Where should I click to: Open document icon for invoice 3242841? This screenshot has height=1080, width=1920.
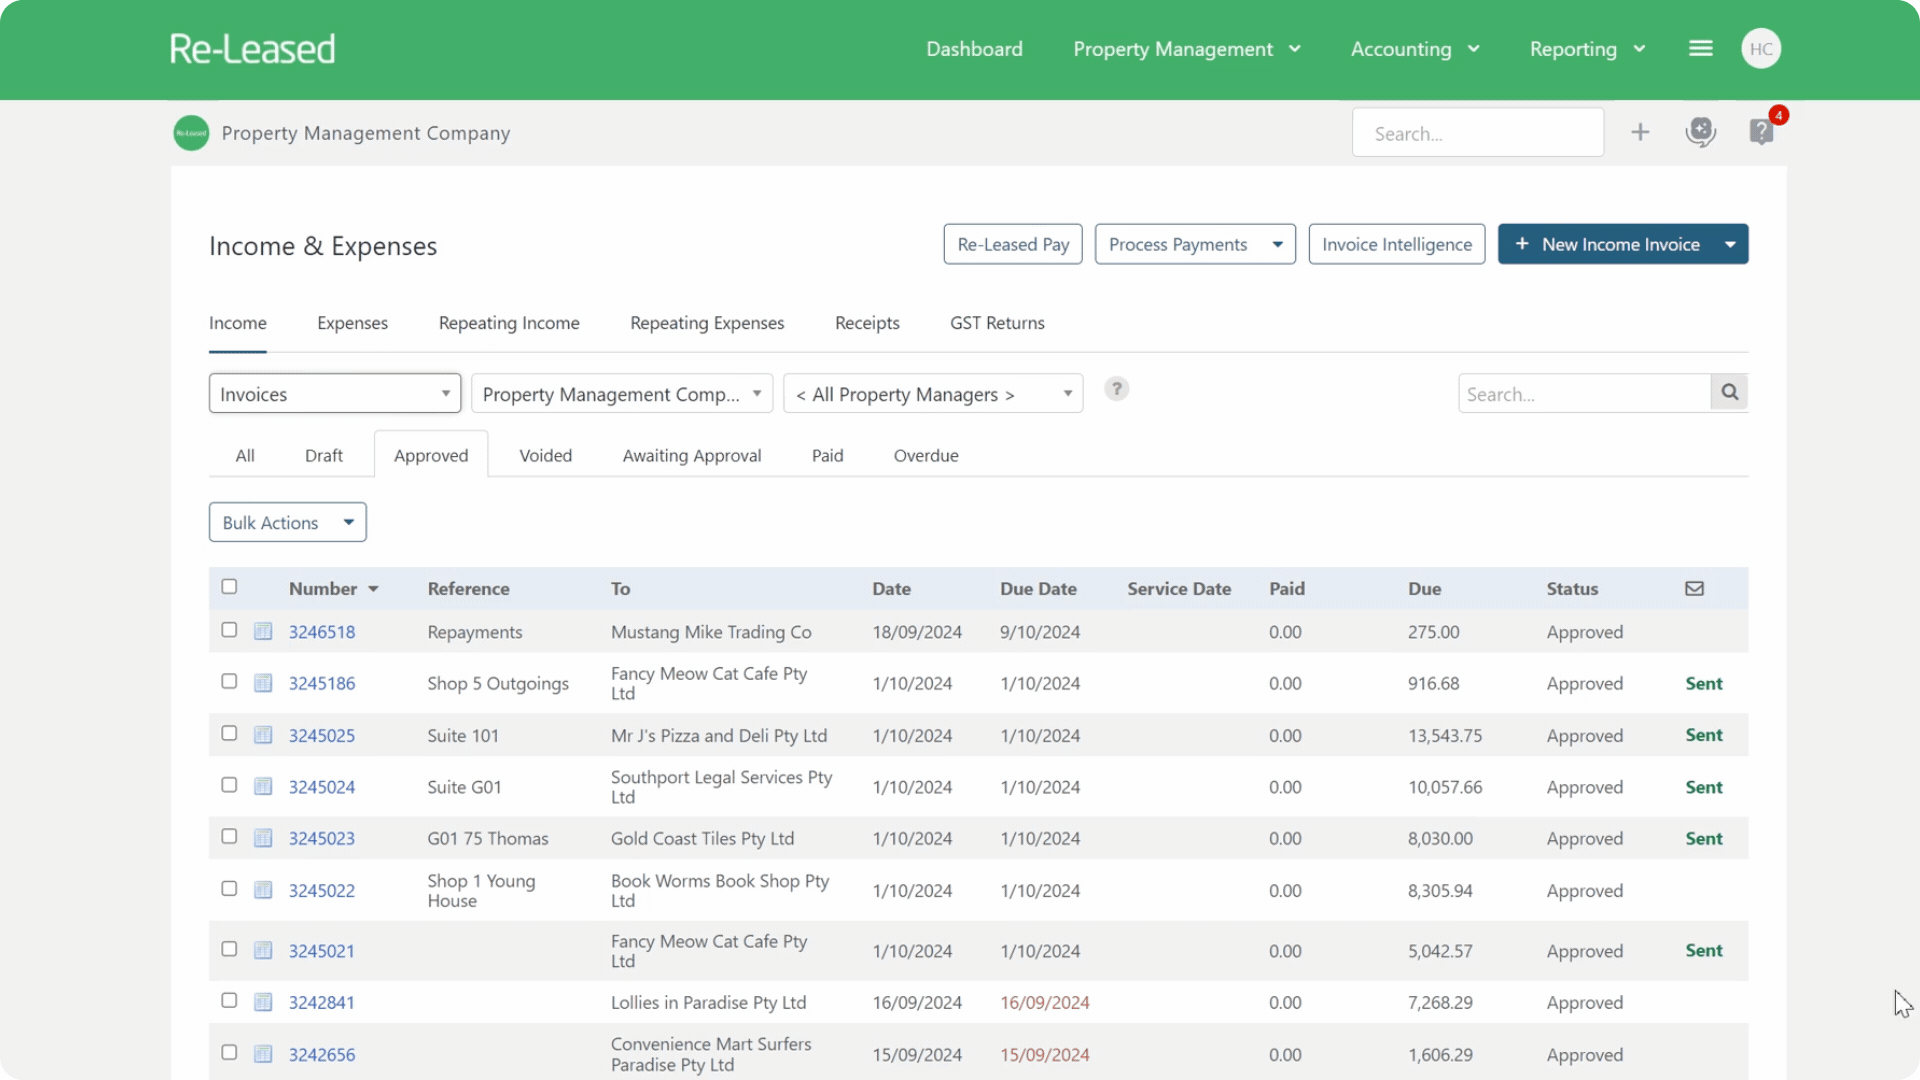tap(263, 1002)
